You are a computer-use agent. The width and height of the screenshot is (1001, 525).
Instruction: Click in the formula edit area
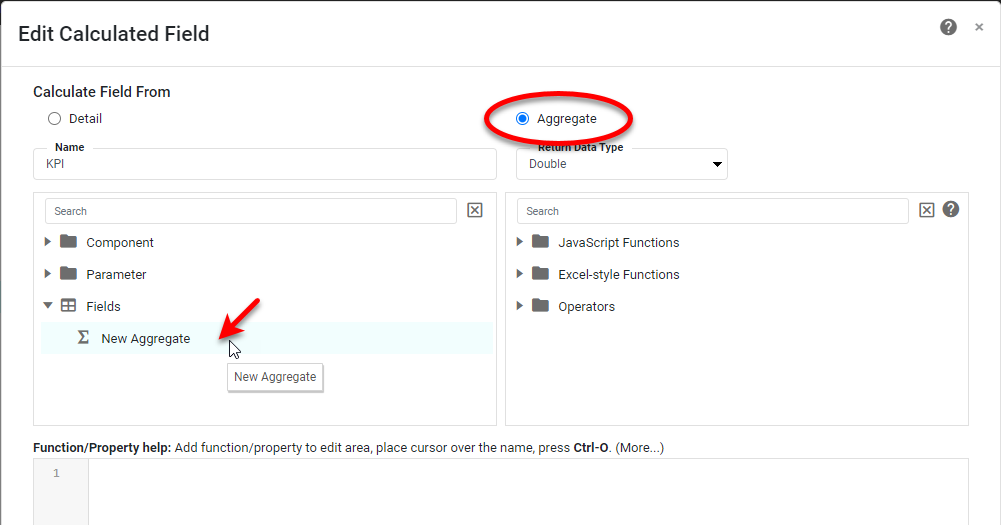(x=528, y=492)
